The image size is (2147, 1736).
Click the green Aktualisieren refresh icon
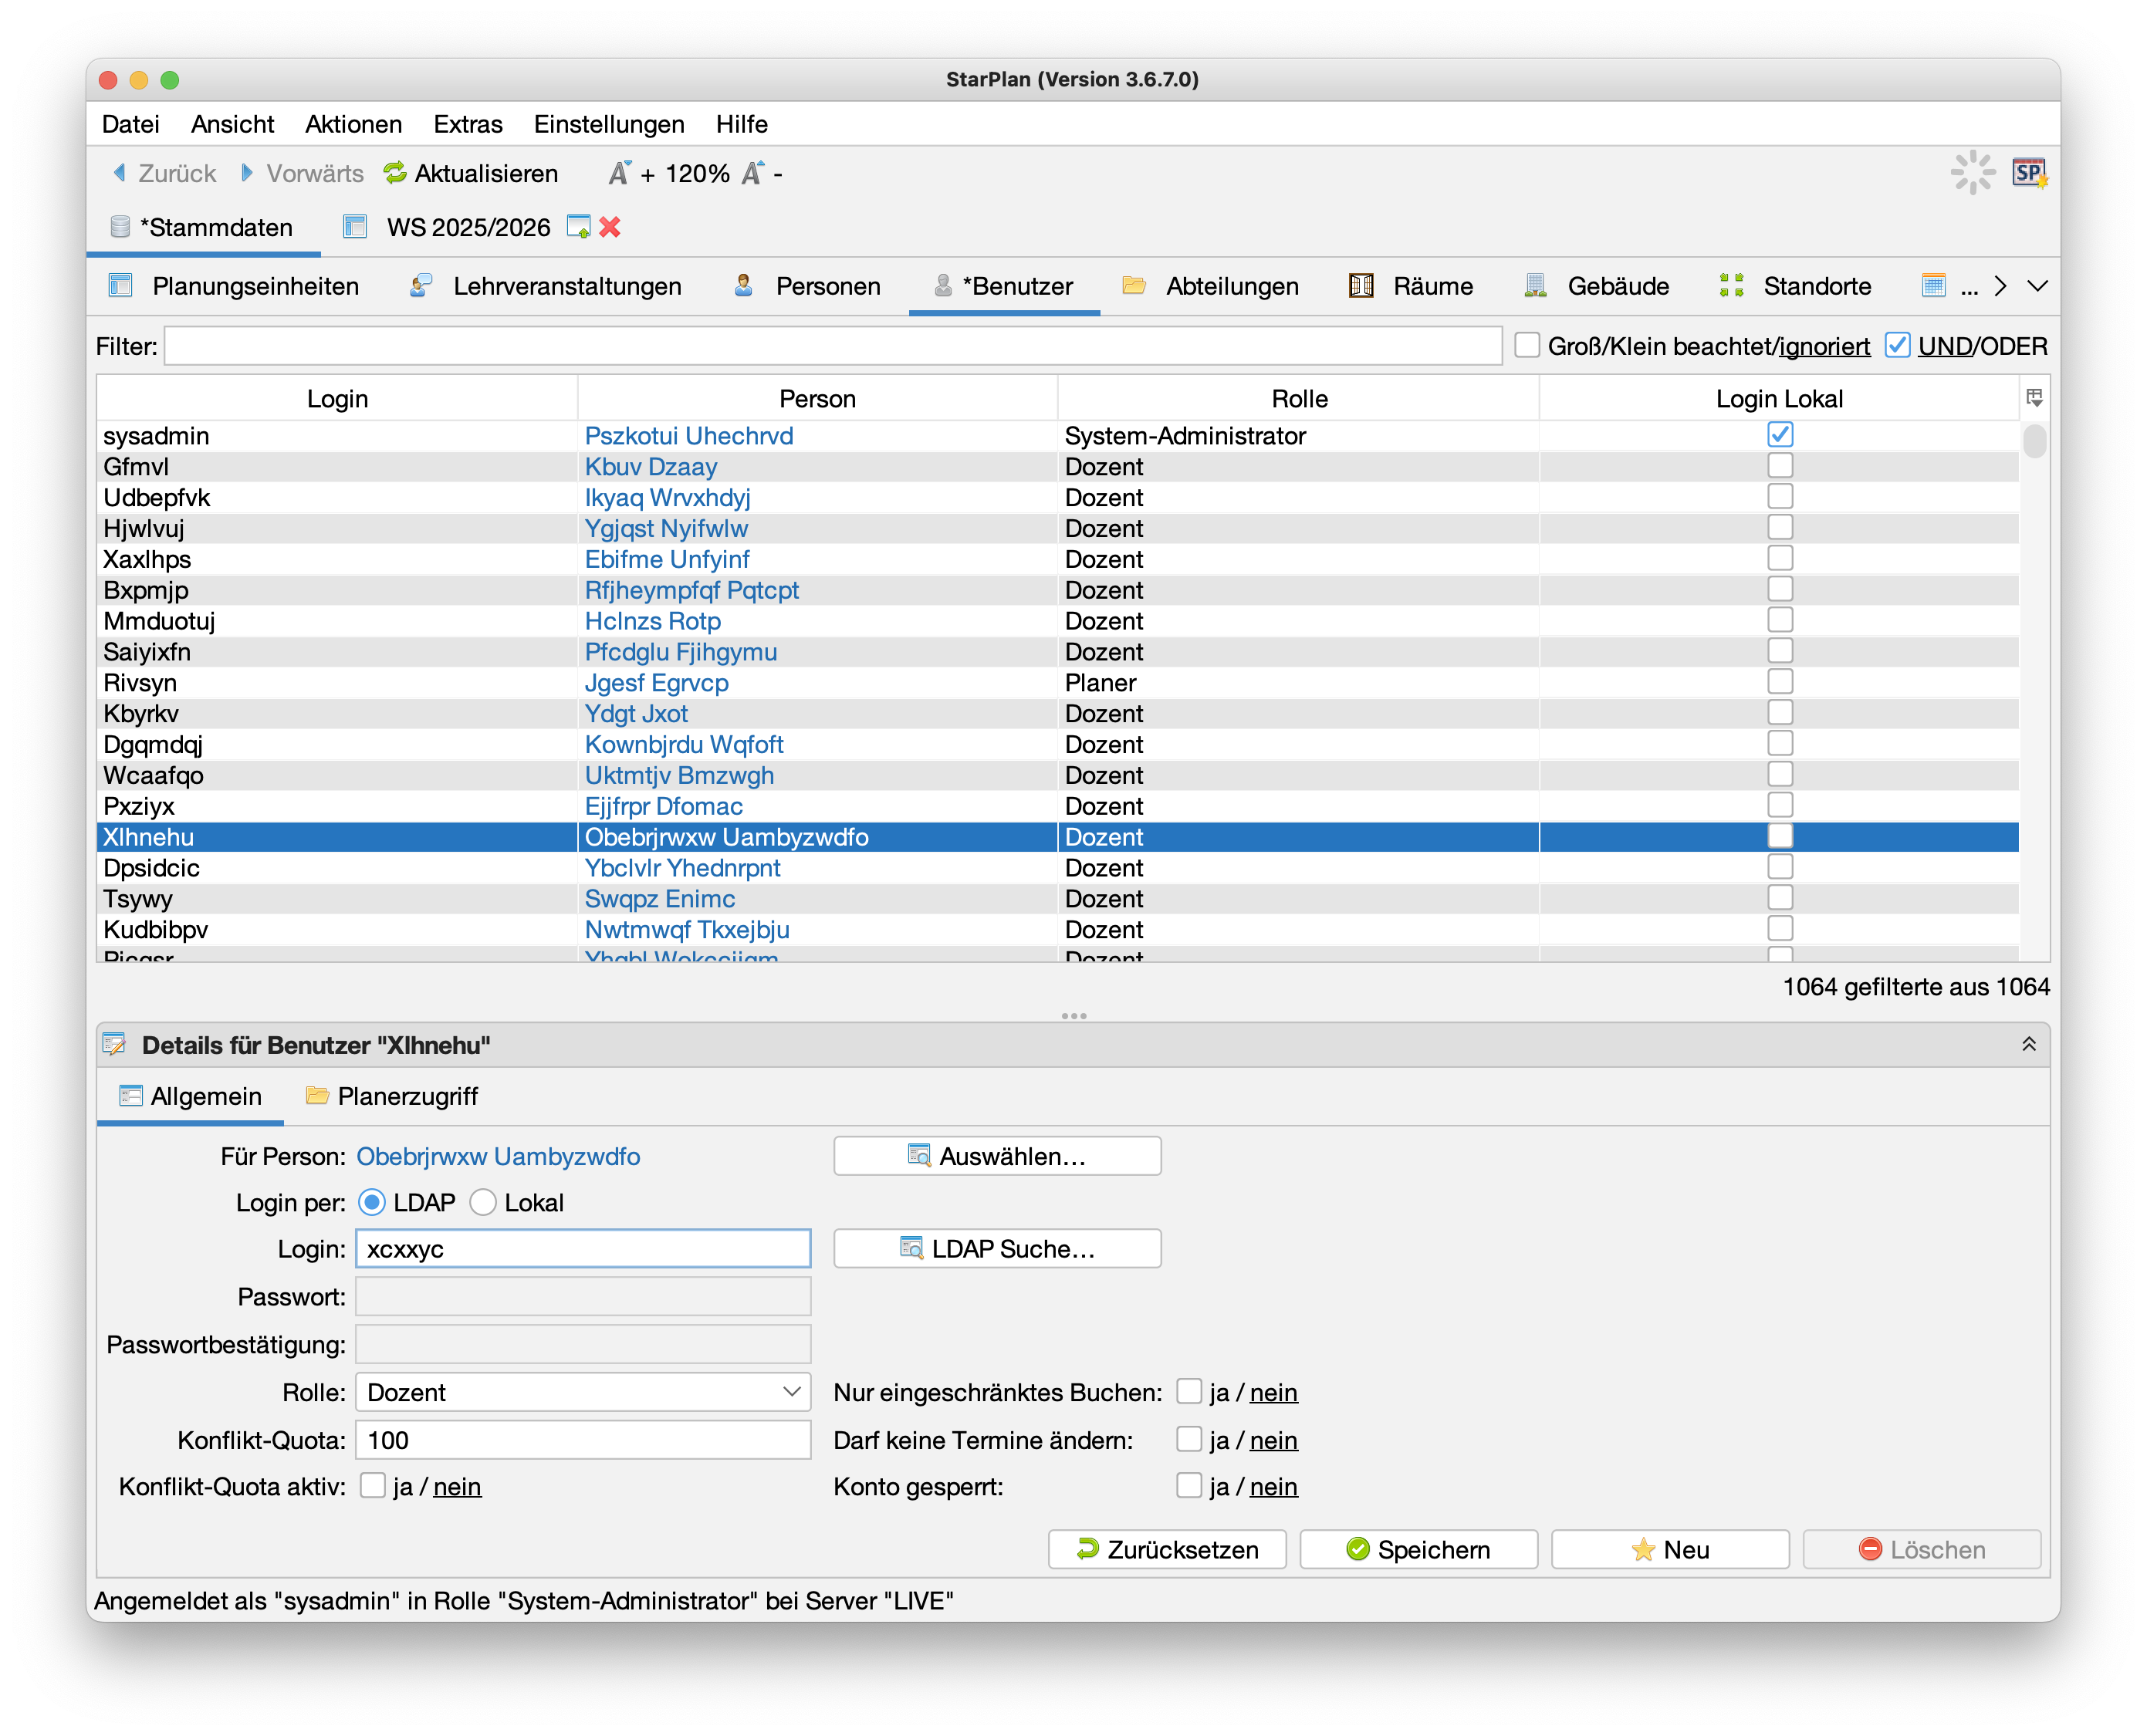(x=395, y=173)
